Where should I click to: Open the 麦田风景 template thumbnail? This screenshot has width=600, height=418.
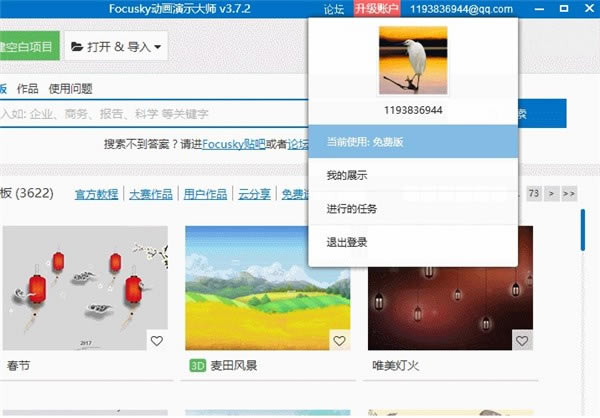click(x=268, y=288)
